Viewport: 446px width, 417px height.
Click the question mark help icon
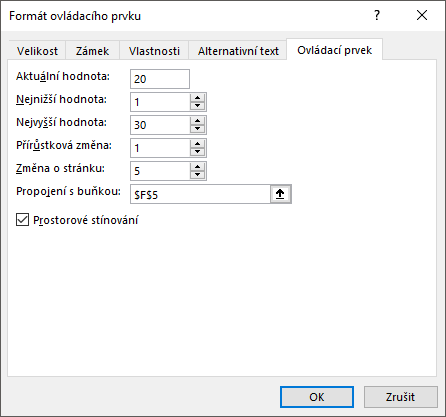click(377, 15)
